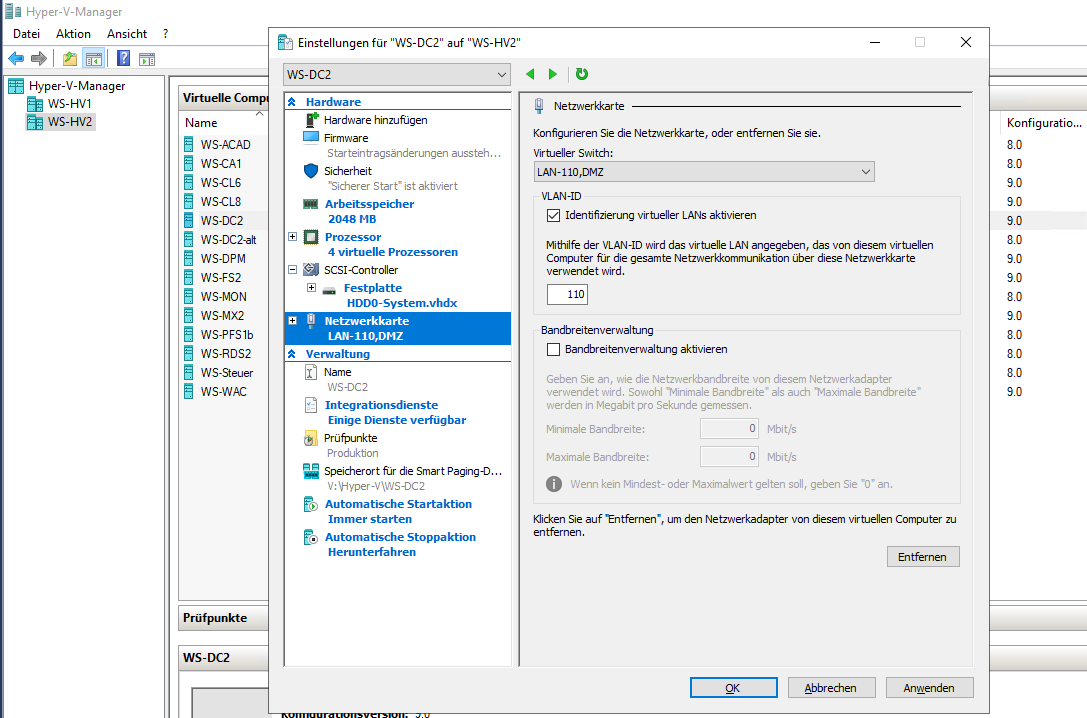Go to the next VM with the green right arrow
The image size is (1087, 718).
(553, 74)
